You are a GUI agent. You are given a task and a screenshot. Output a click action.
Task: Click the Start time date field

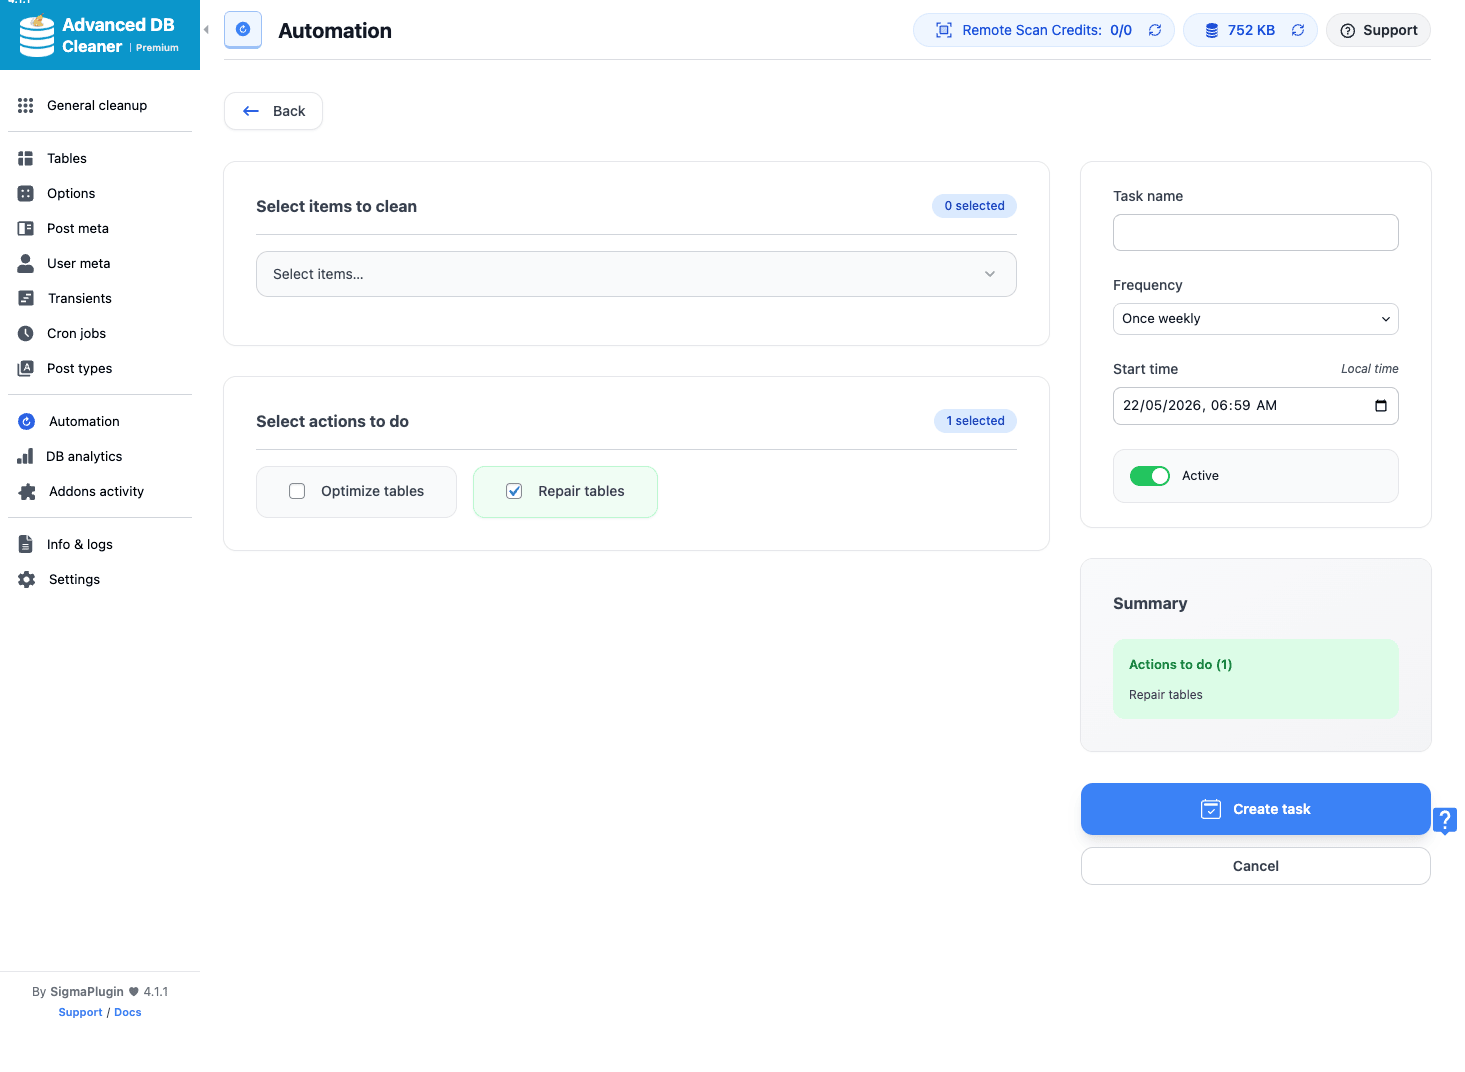[1255, 406]
